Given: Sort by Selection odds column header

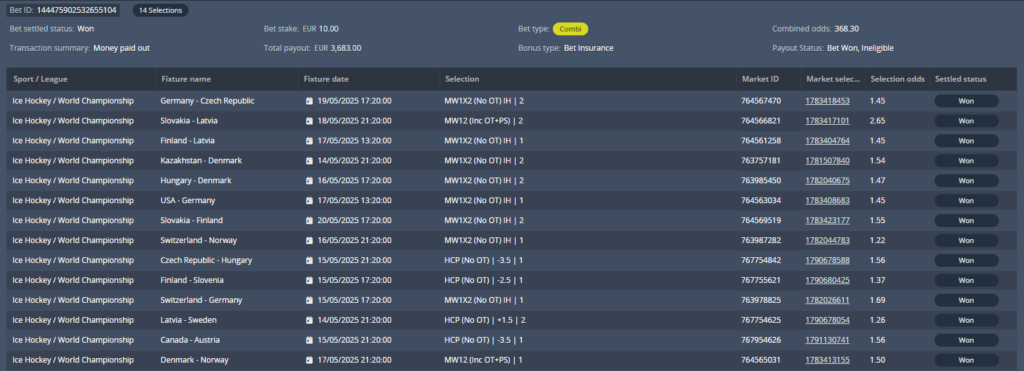Looking at the screenshot, I should [x=897, y=79].
